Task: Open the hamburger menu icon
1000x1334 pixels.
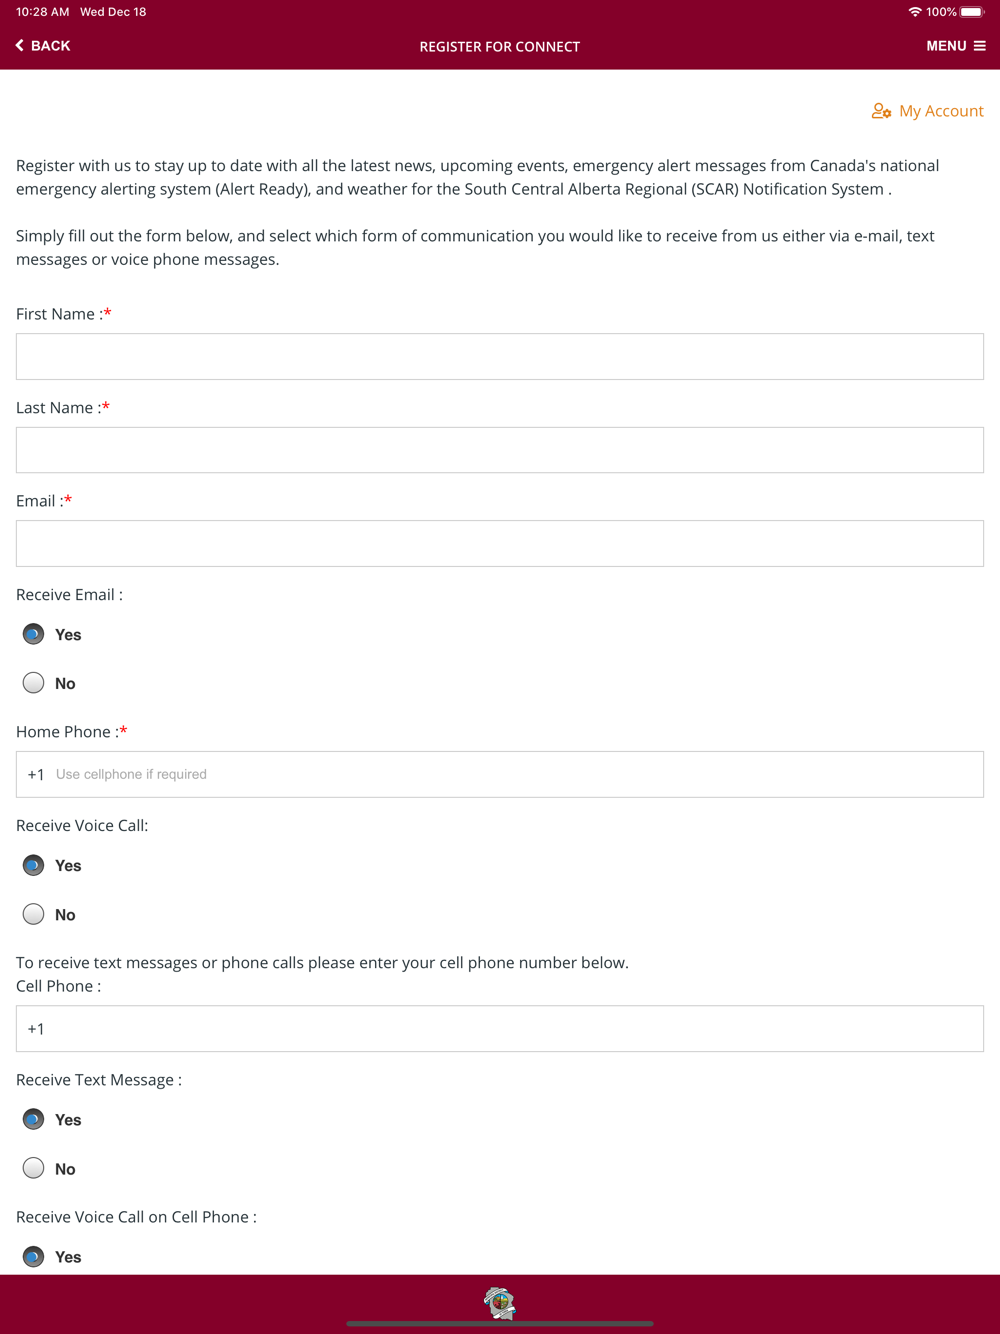Action: tap(980, 46)
